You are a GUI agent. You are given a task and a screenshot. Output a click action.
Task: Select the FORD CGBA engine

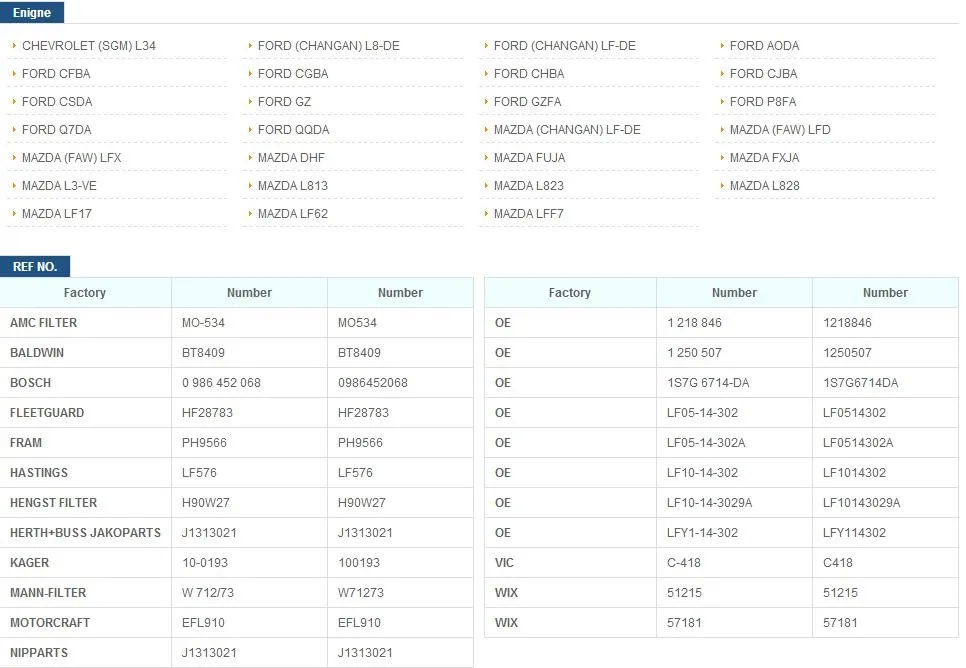point(293,74)
